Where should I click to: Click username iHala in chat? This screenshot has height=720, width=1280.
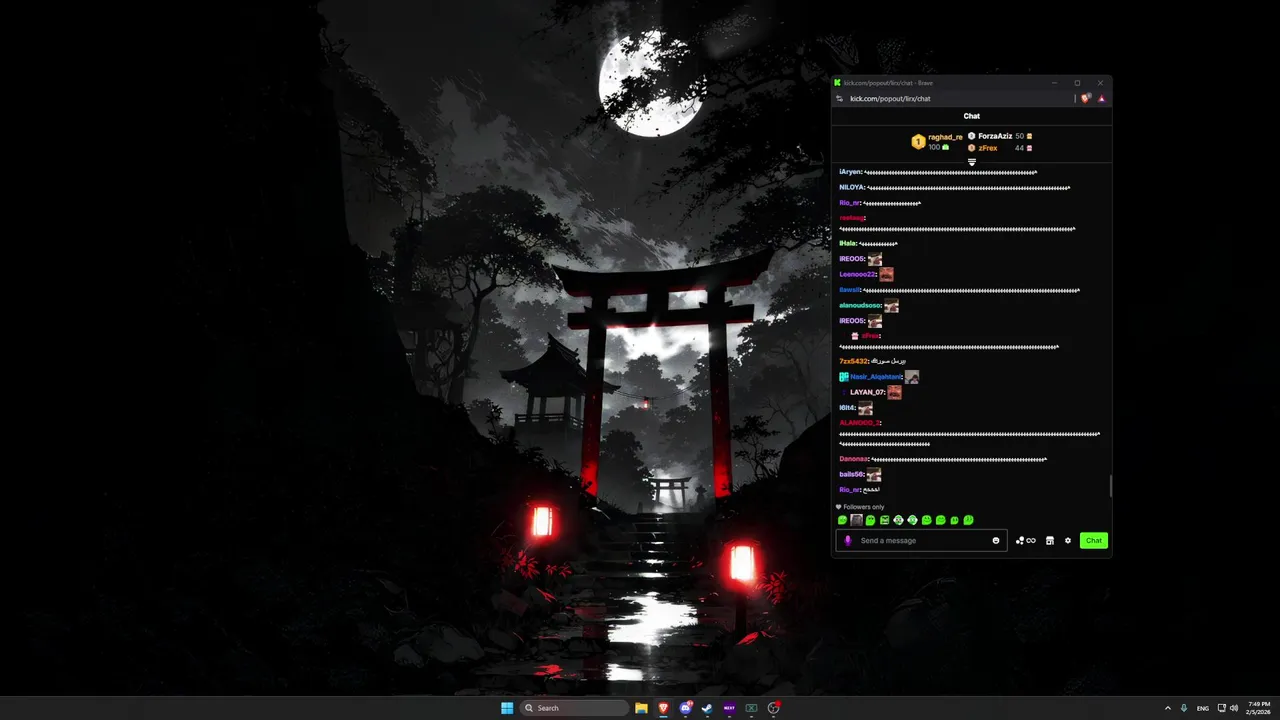(848, 243)
